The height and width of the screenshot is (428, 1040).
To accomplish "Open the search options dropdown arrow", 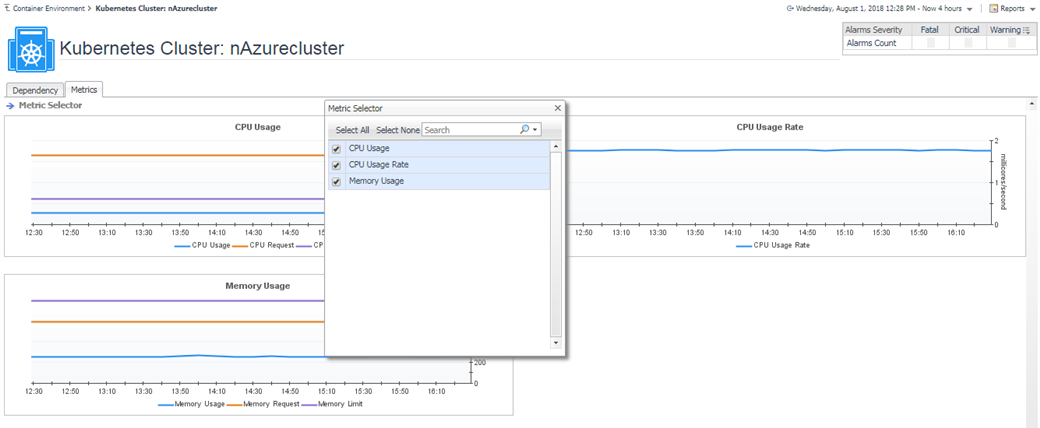I will [x=533, y=131].
